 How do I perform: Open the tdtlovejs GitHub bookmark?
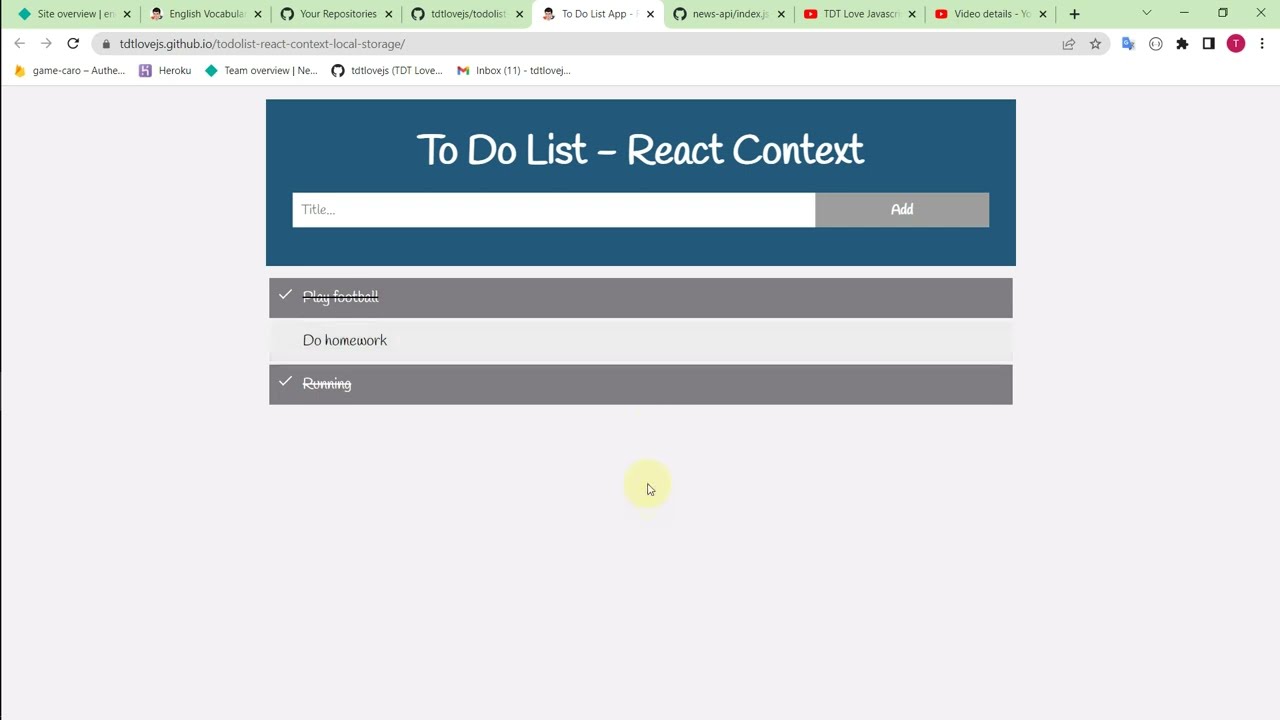click(387, 71)
